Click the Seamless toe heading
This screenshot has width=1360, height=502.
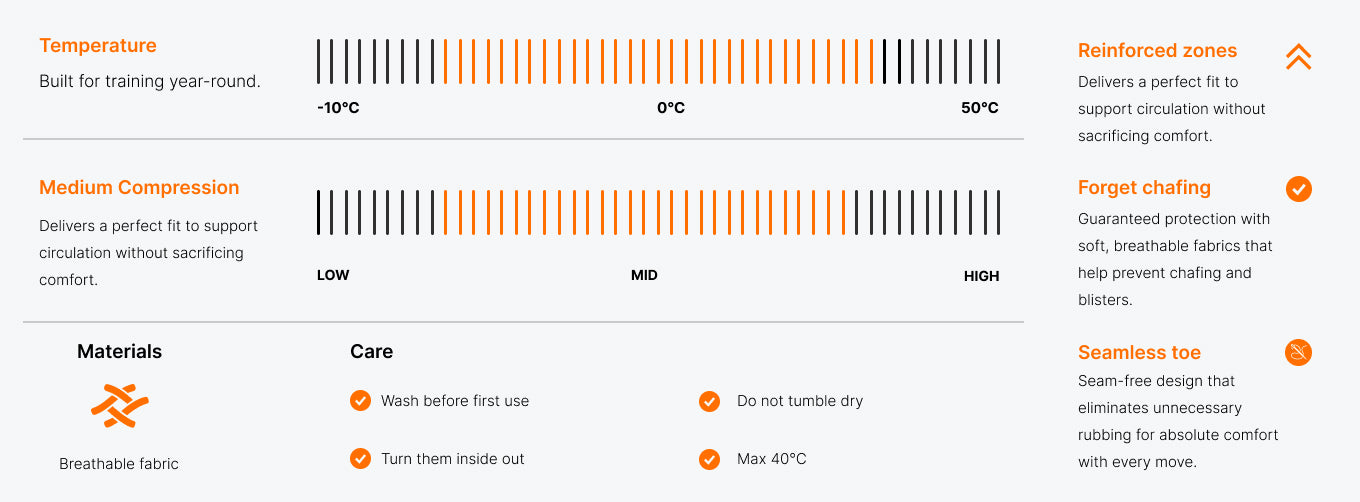[1139, 352]
